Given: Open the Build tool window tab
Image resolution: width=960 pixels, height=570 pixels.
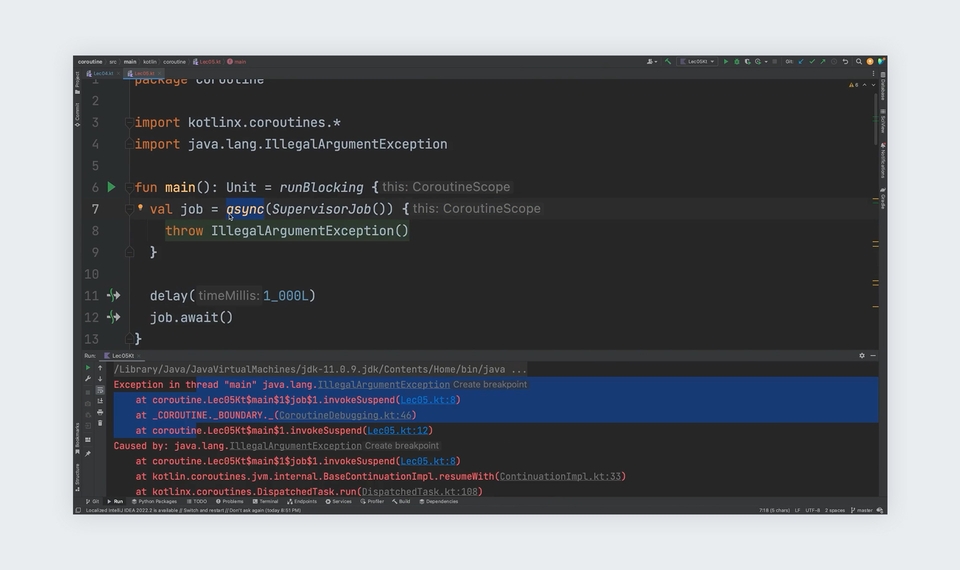Looking at the screenshot, I should (x=402, y=501).
